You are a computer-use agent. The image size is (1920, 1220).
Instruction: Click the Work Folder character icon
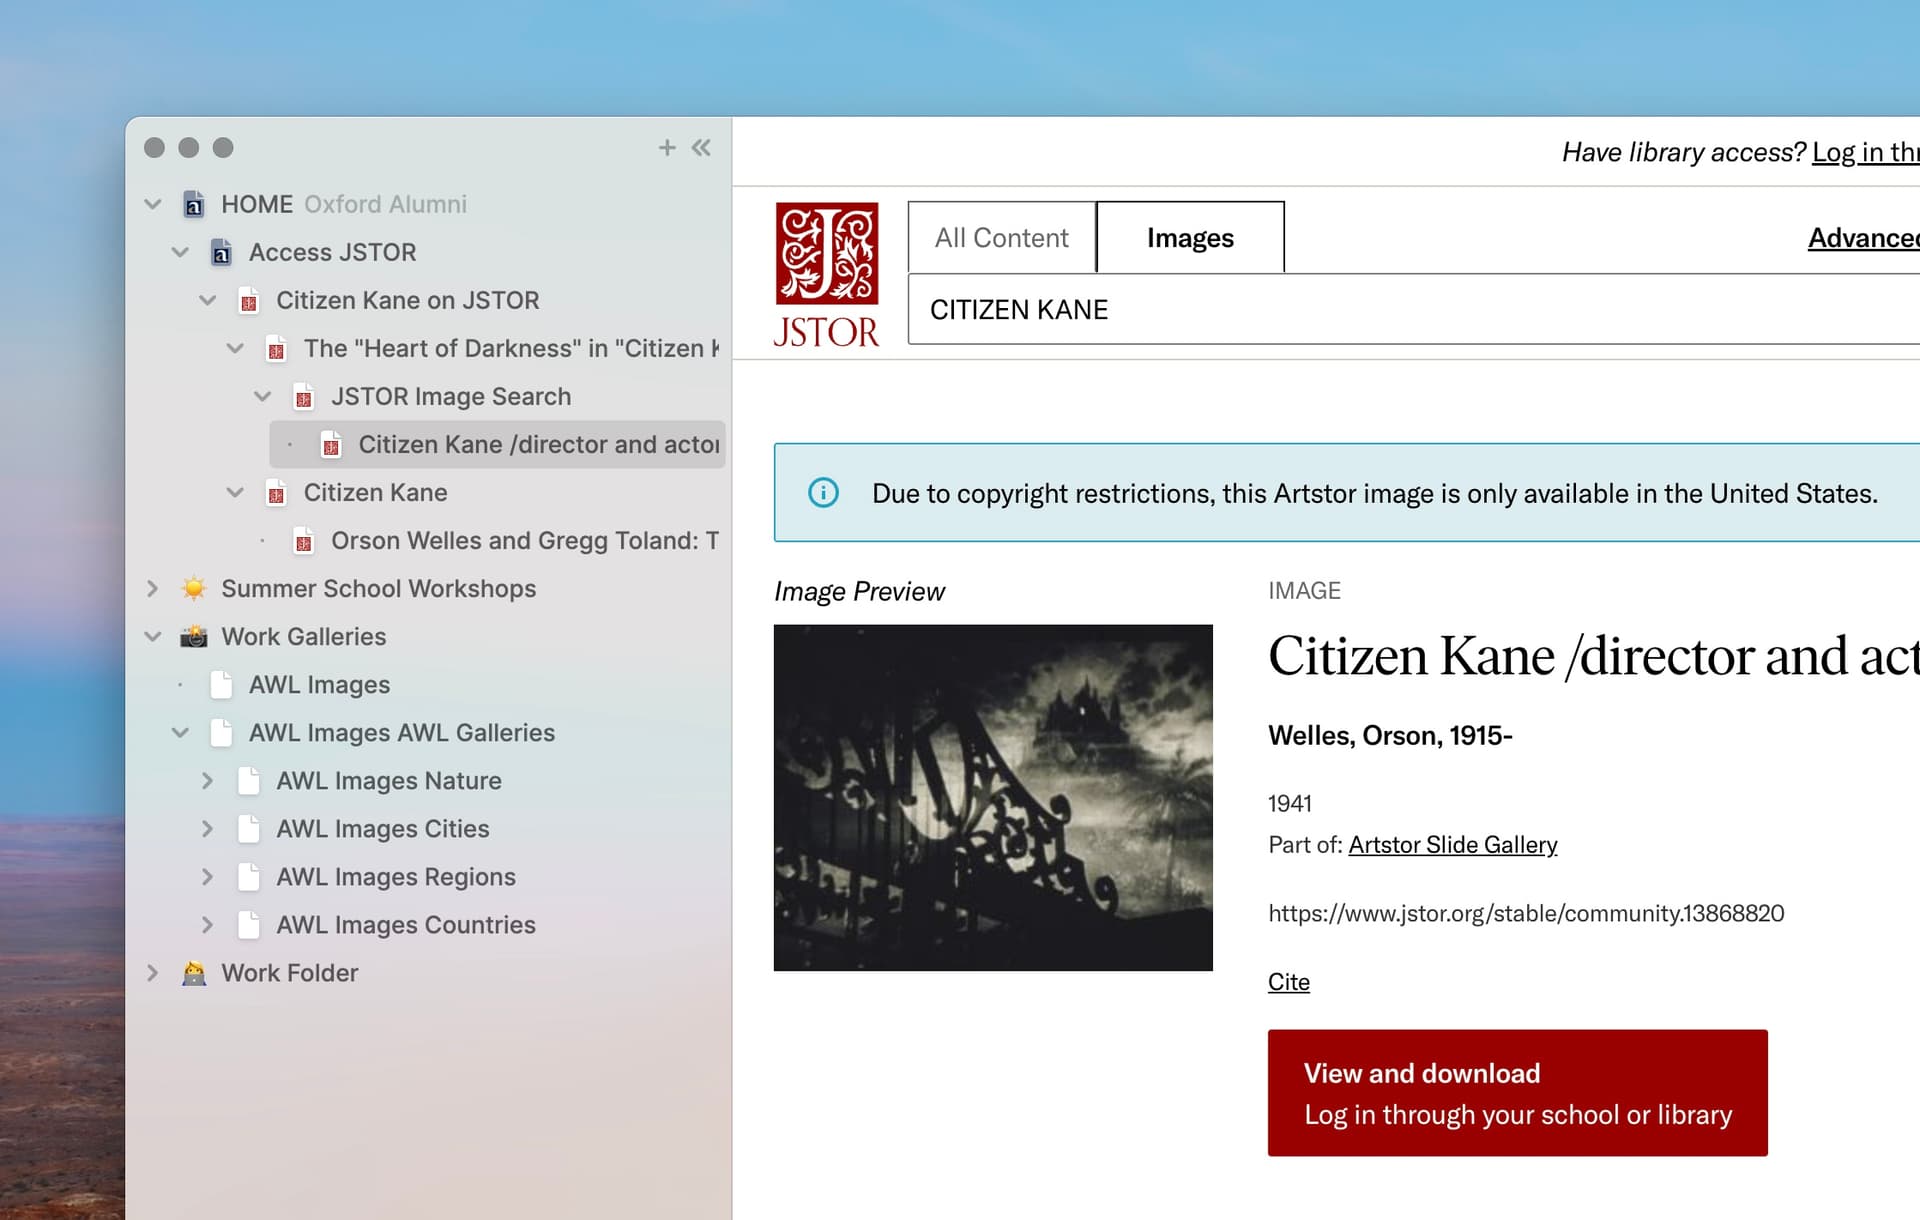pyautogui.click(x=193, y=972)
